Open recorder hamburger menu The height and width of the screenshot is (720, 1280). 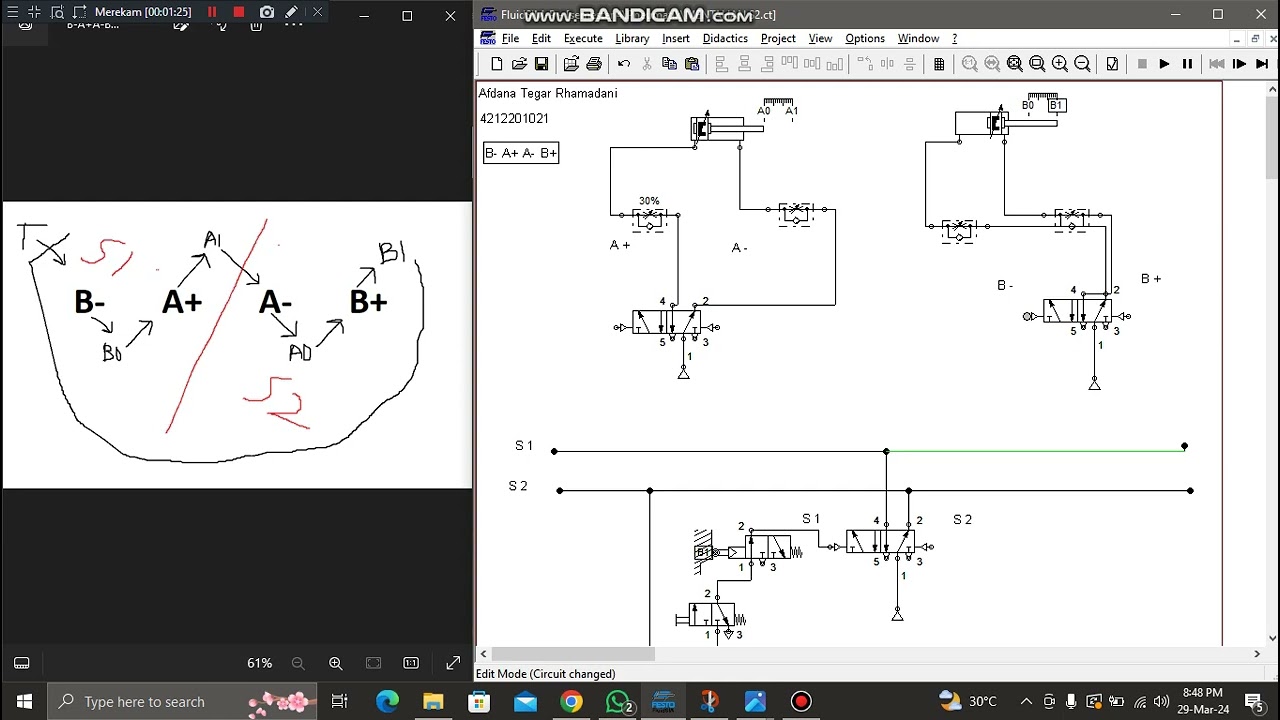pos(12,12)
